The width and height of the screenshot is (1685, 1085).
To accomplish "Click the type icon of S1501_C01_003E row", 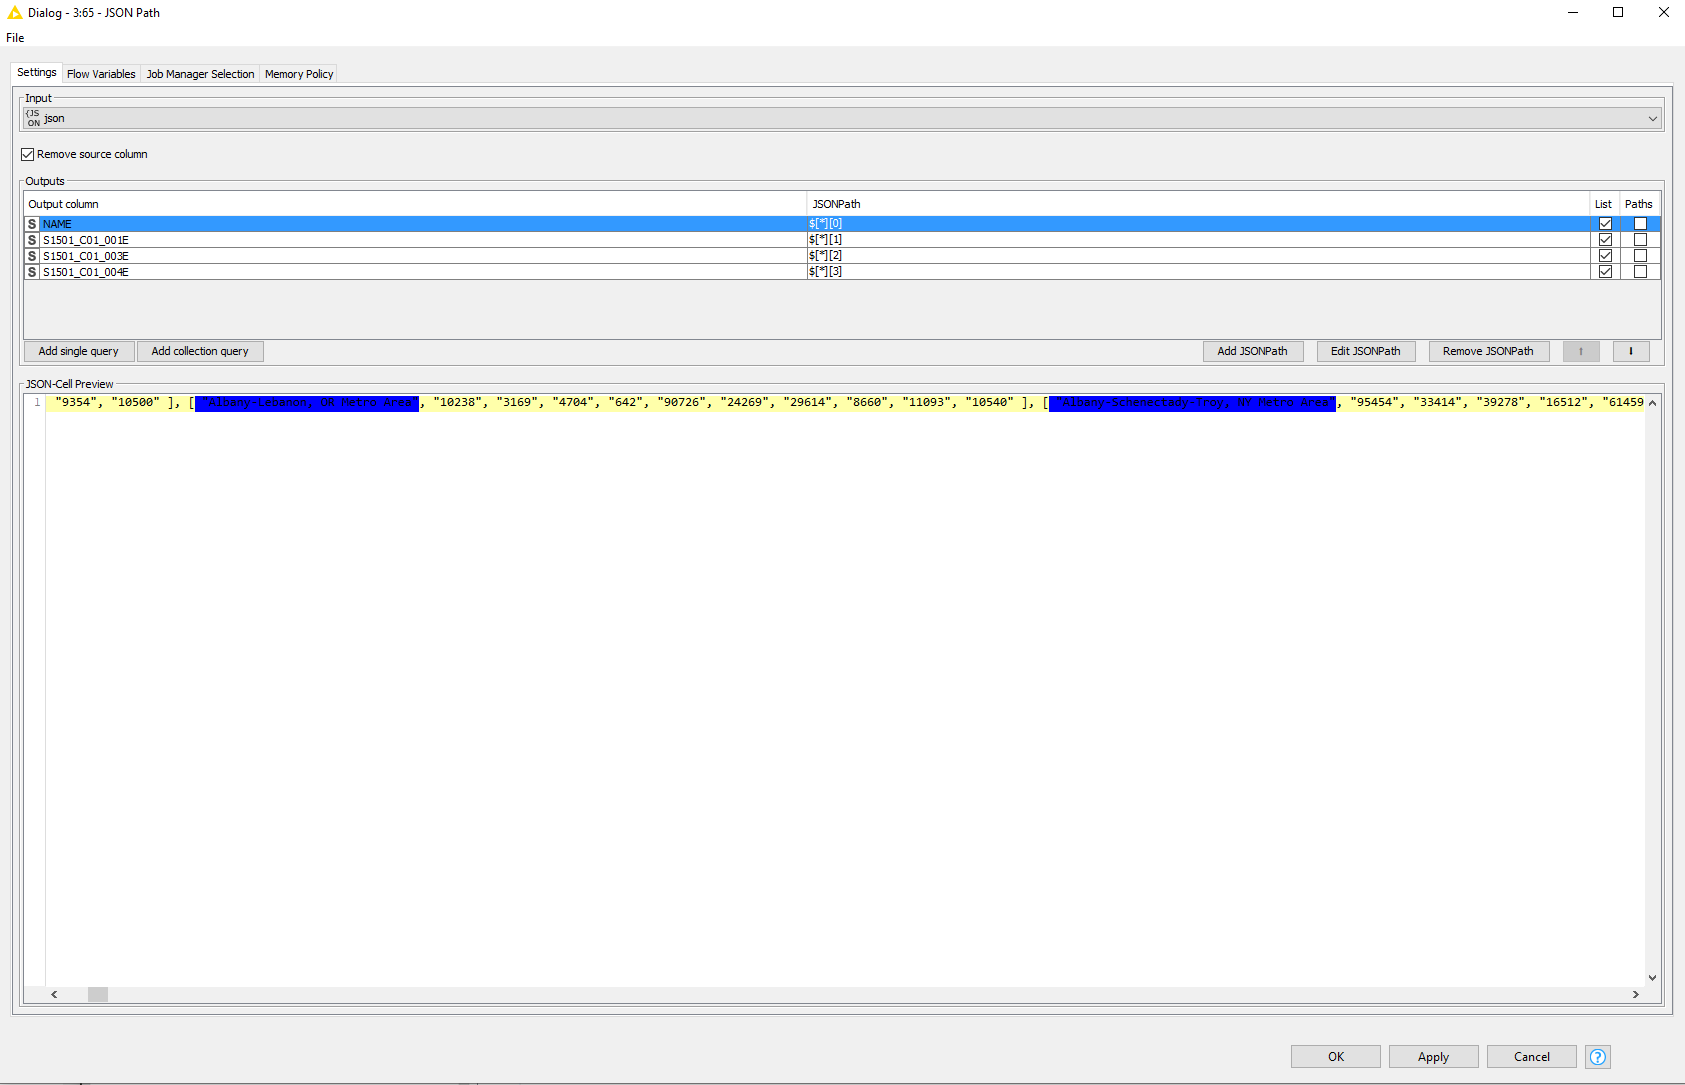I will pyautogui.click(x=32, y=256).
